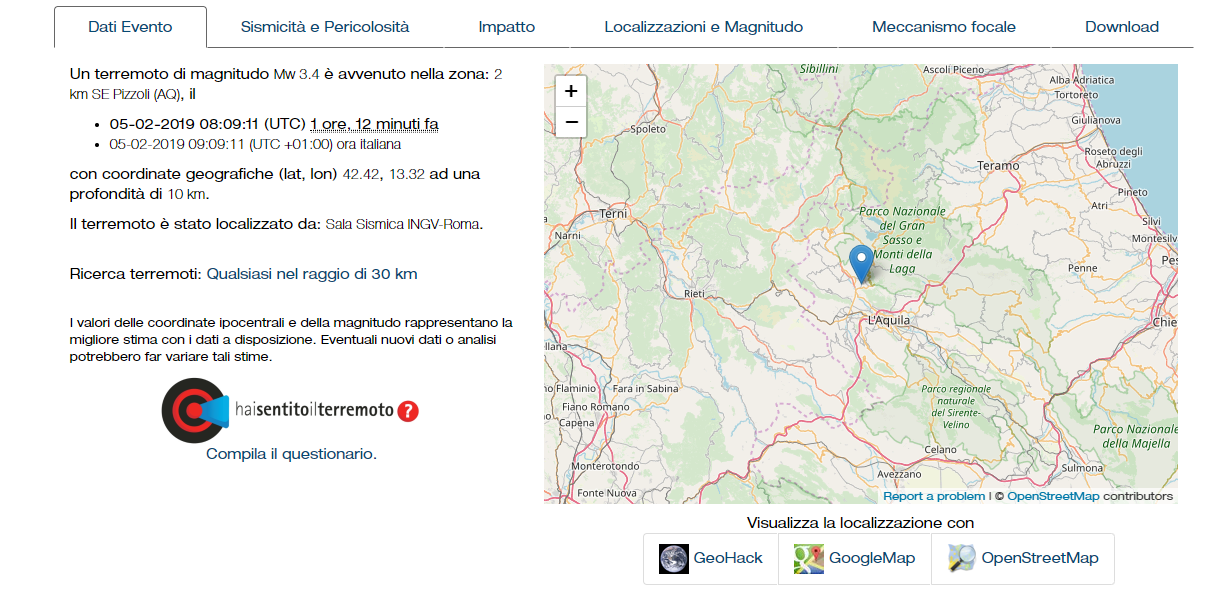Click Terni label on the map
Screen dimensions: 1224x609
point(612,214)
